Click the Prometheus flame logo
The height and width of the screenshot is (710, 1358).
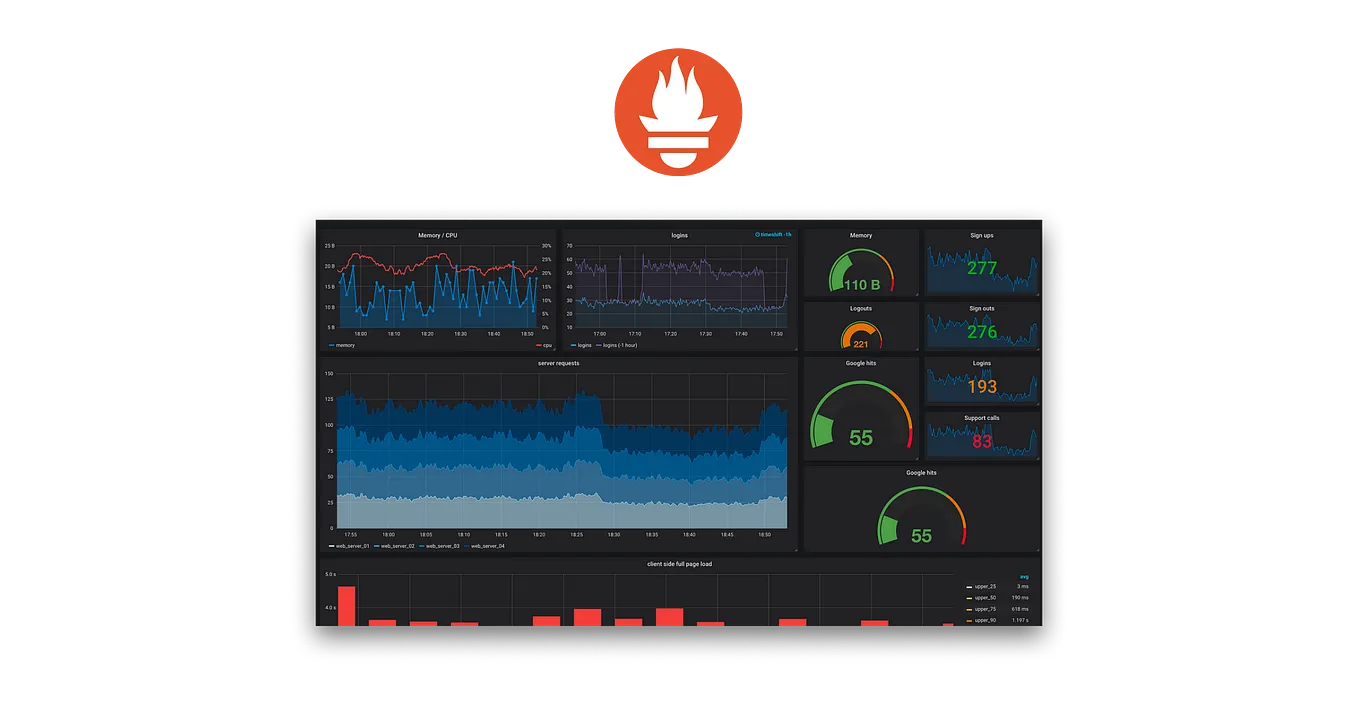pos(678,112)
